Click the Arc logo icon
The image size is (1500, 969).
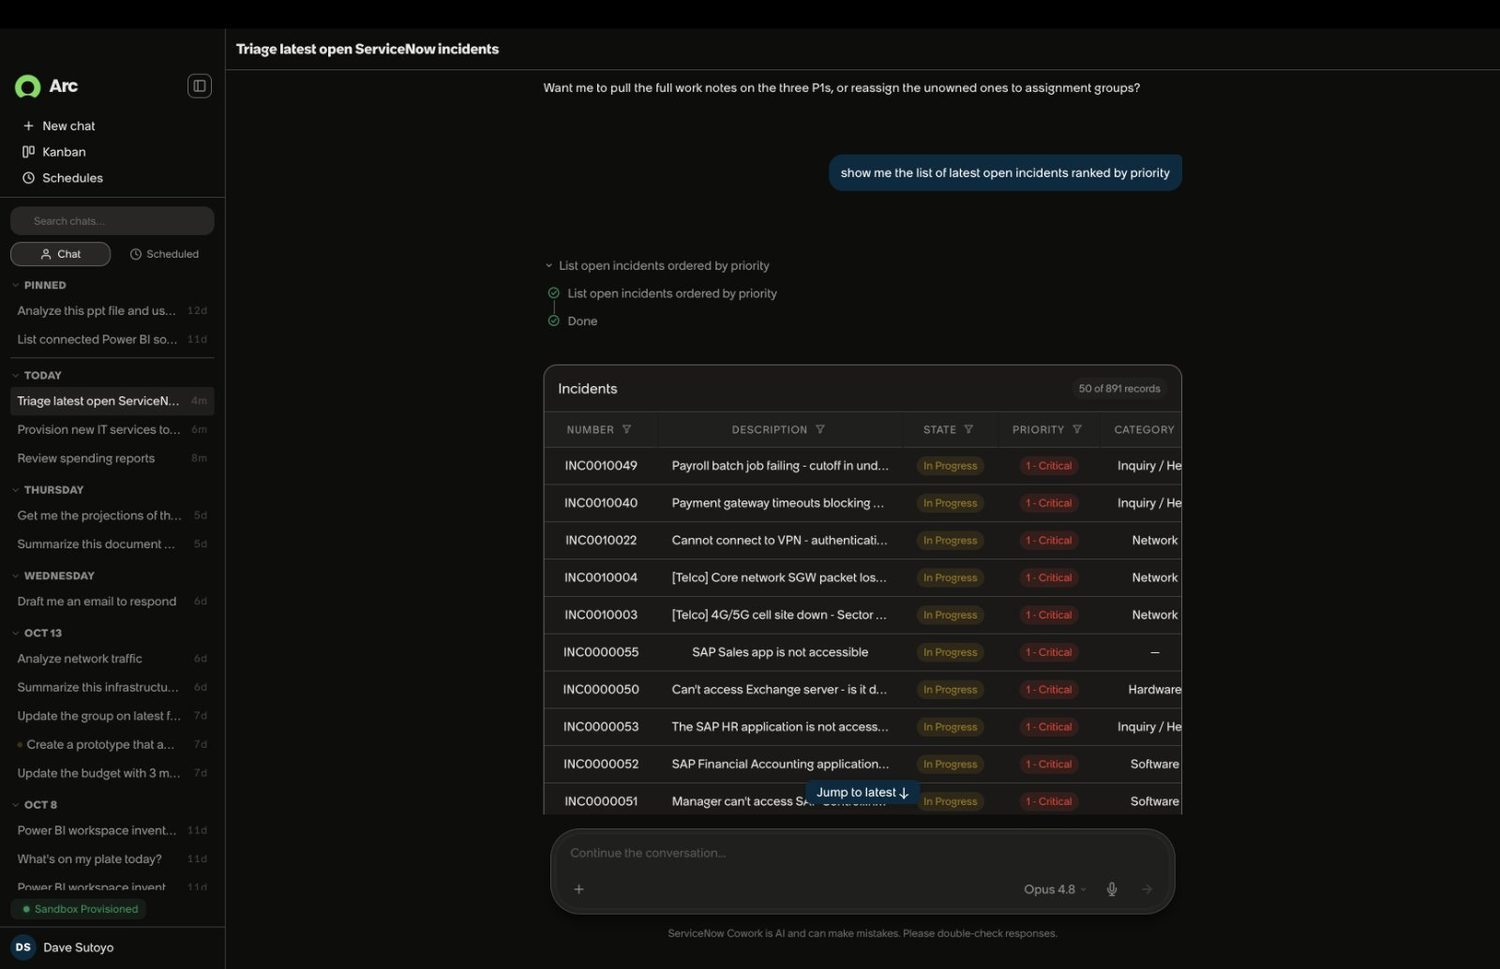27,87
